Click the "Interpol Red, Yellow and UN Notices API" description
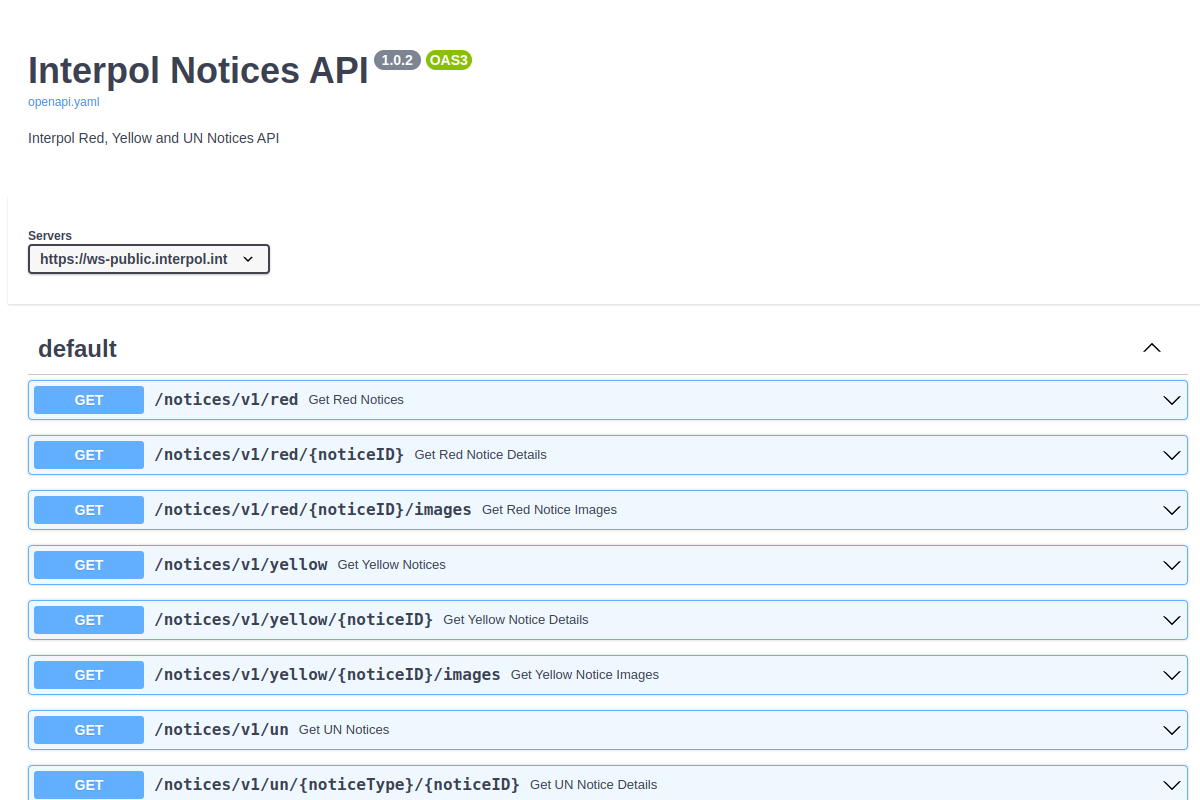Viewport: 1200px width, 800px height. [154, 138]
